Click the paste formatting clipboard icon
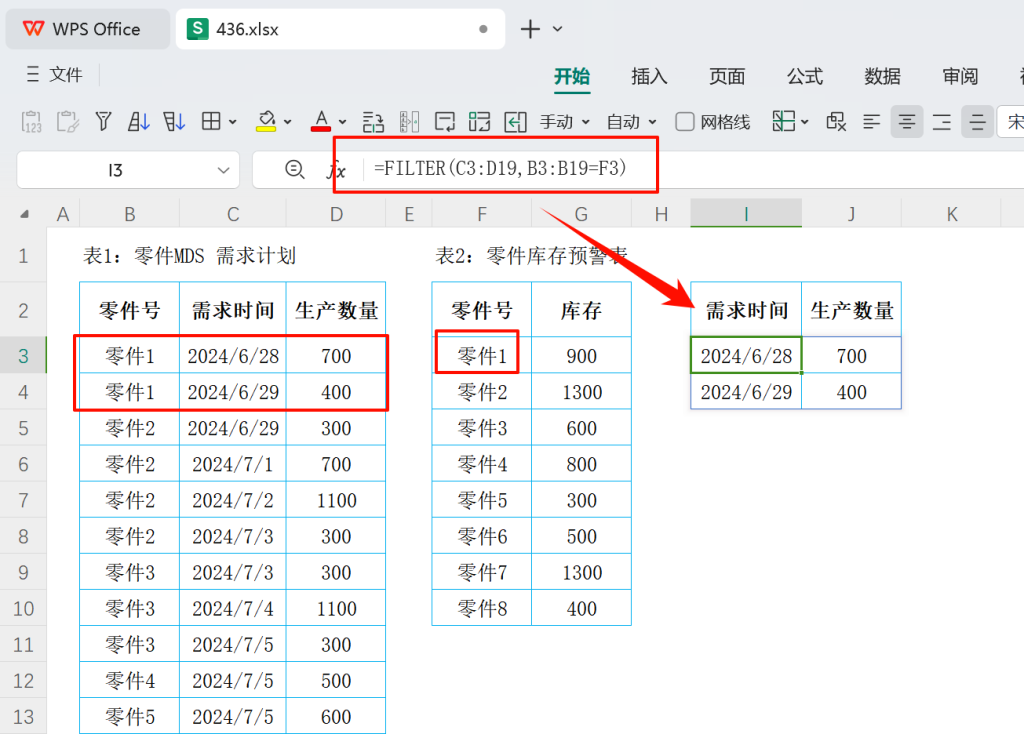The height and width of the screenshot is (734, 1024). click(x=67, y=122)
